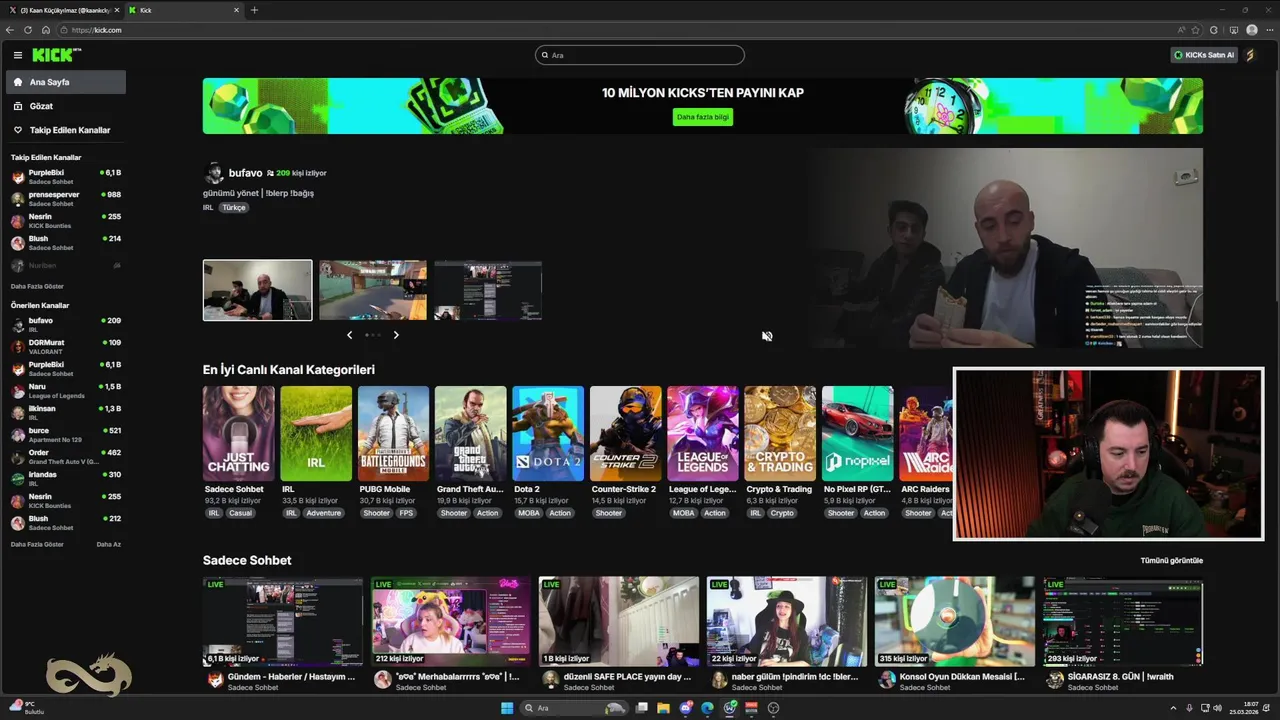The width and height of the screenshot is (1280, 720).
Task: Select the second featured stream thumbnail
Action: tap(373, 290)
